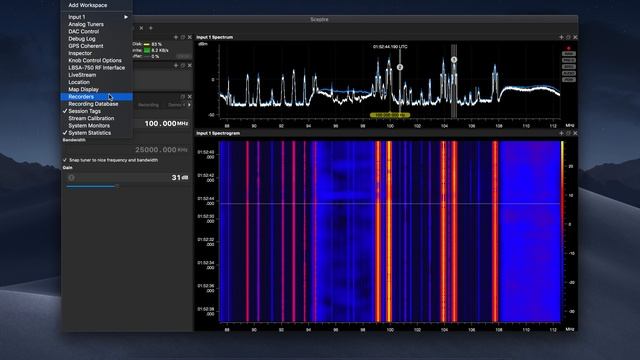Close the current workspace tab X
The width and height of the screenshot is (640, 360).
tap(141, 28)
